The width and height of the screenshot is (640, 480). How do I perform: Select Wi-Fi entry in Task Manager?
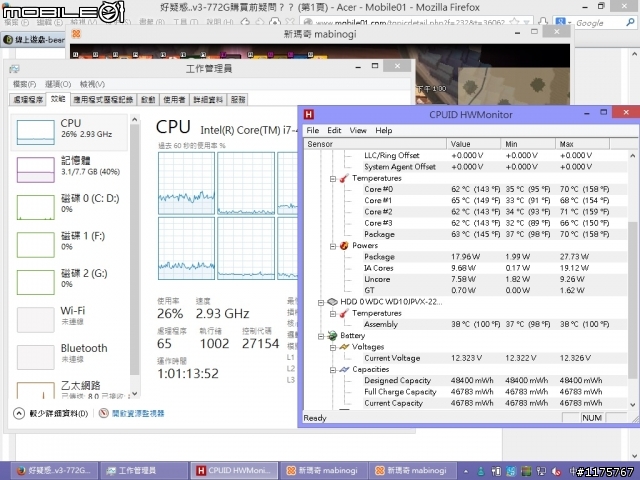pos(69,320)
